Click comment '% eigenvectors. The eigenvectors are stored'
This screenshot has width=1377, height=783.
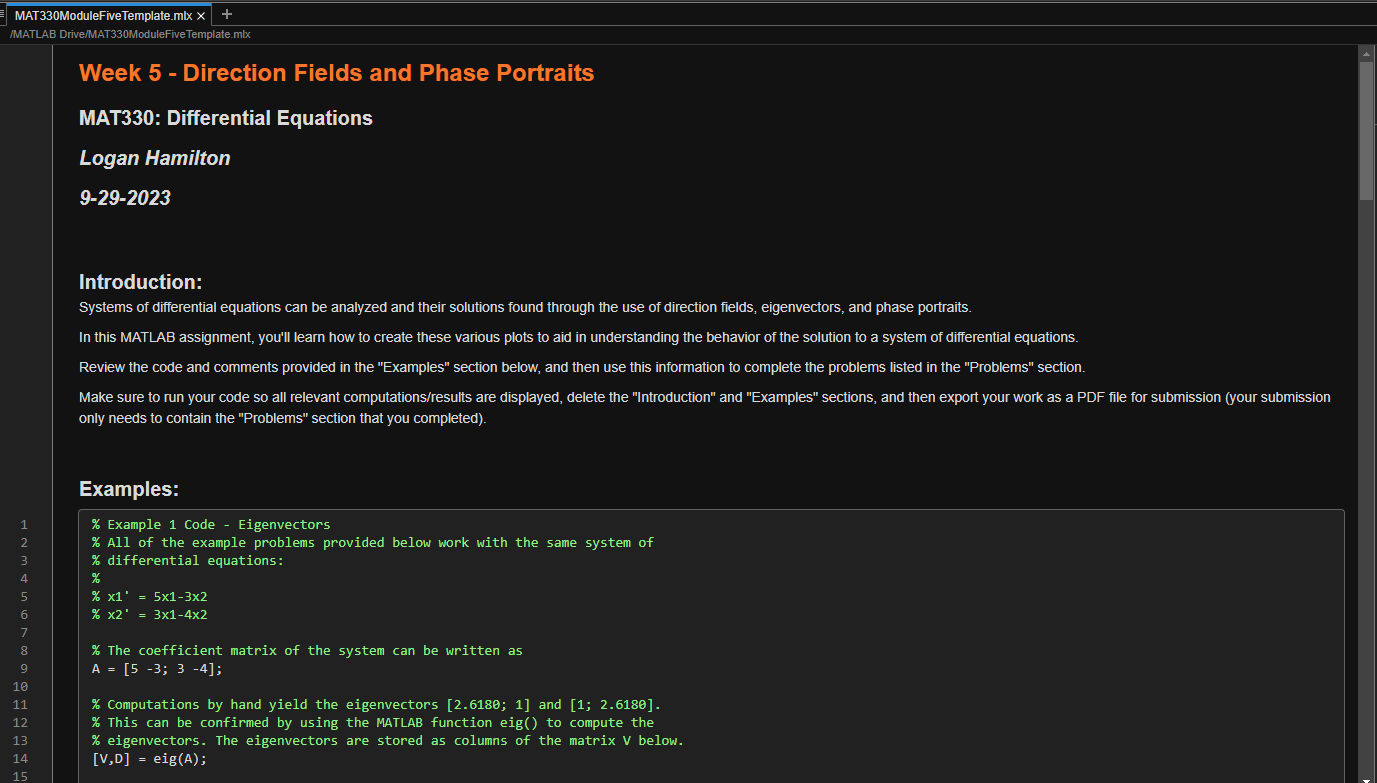(x=388, y=740)
